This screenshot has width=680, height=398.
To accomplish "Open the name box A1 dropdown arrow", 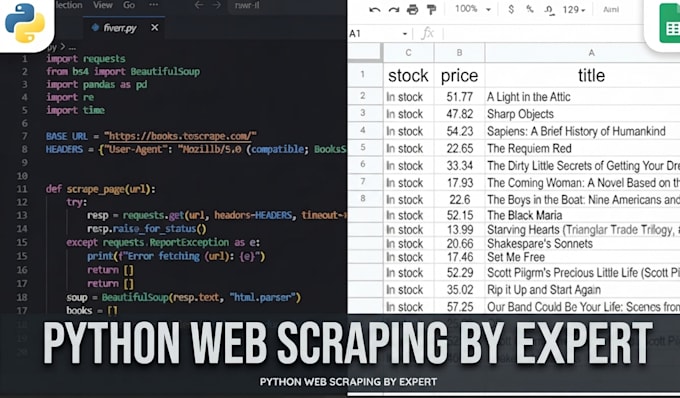I will 405,34.
